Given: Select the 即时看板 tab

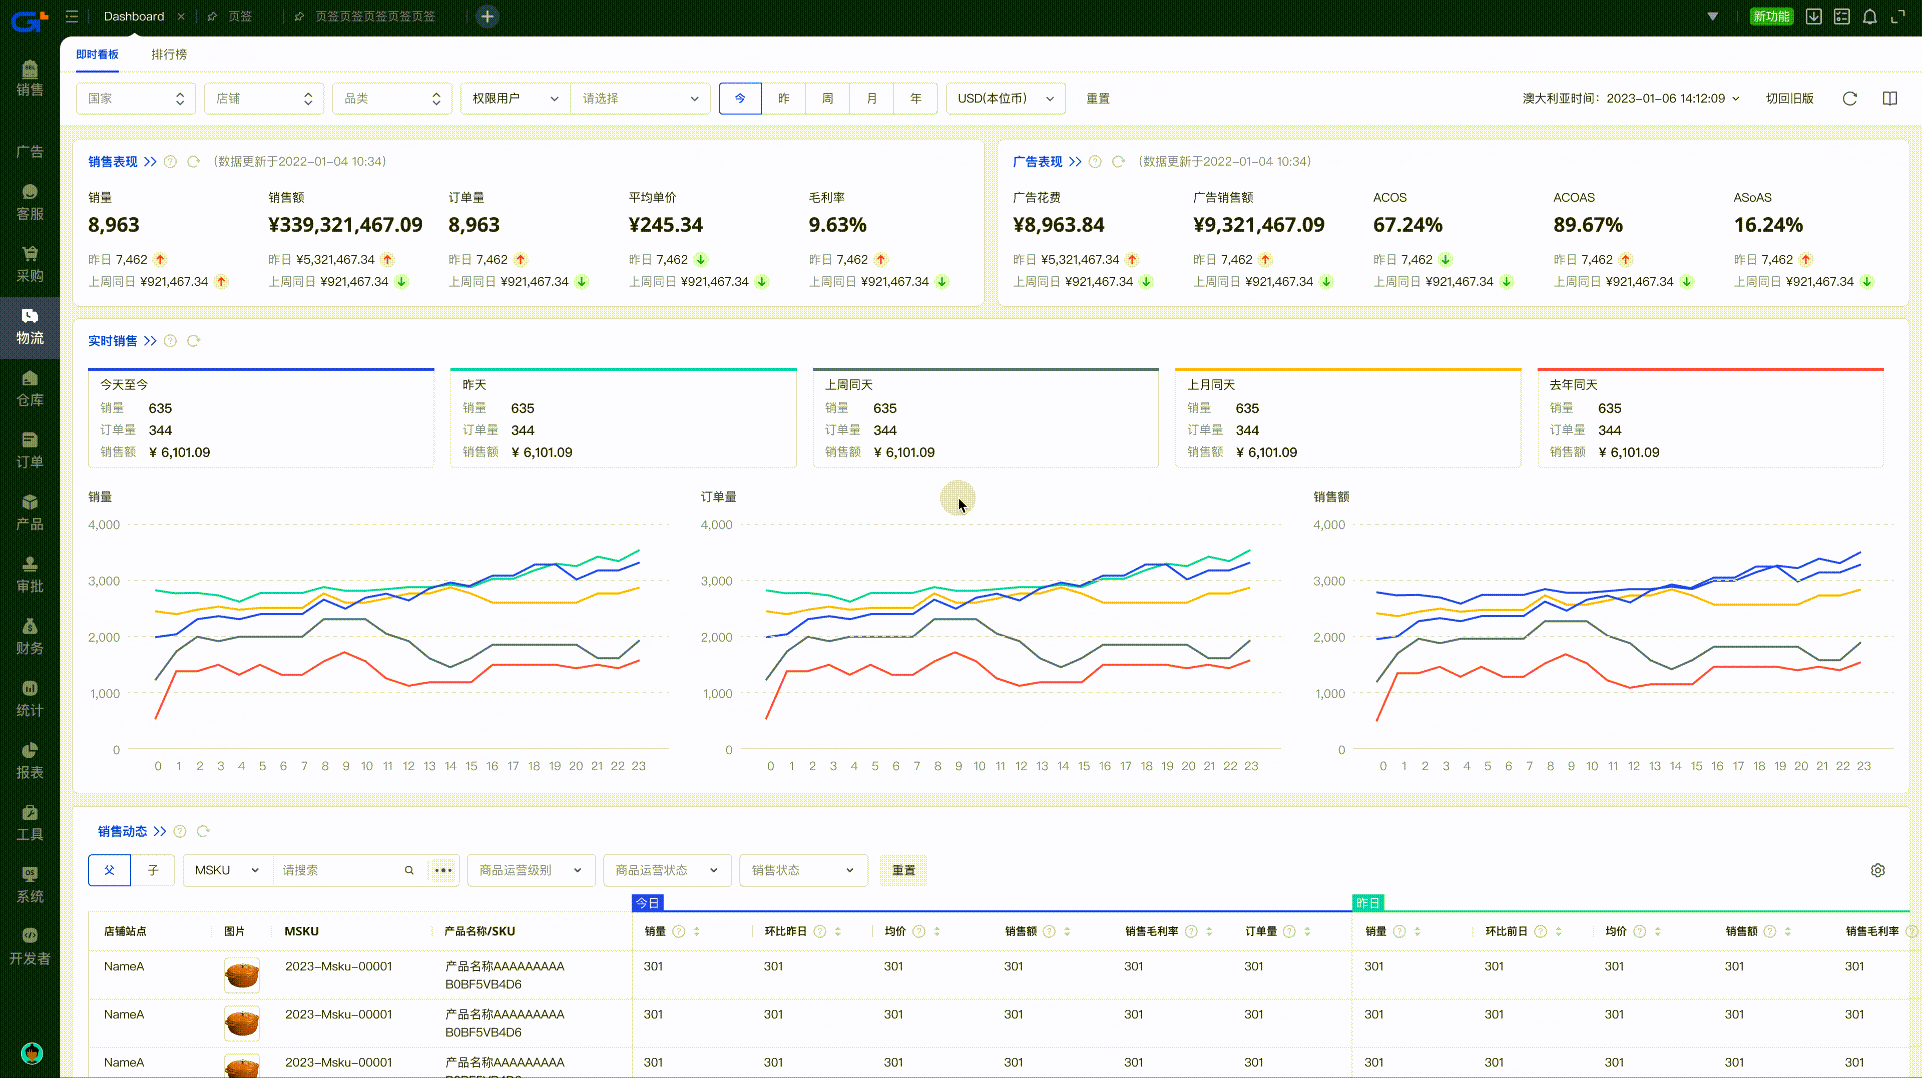Looking at the screenshot, I should coord(96,54).
